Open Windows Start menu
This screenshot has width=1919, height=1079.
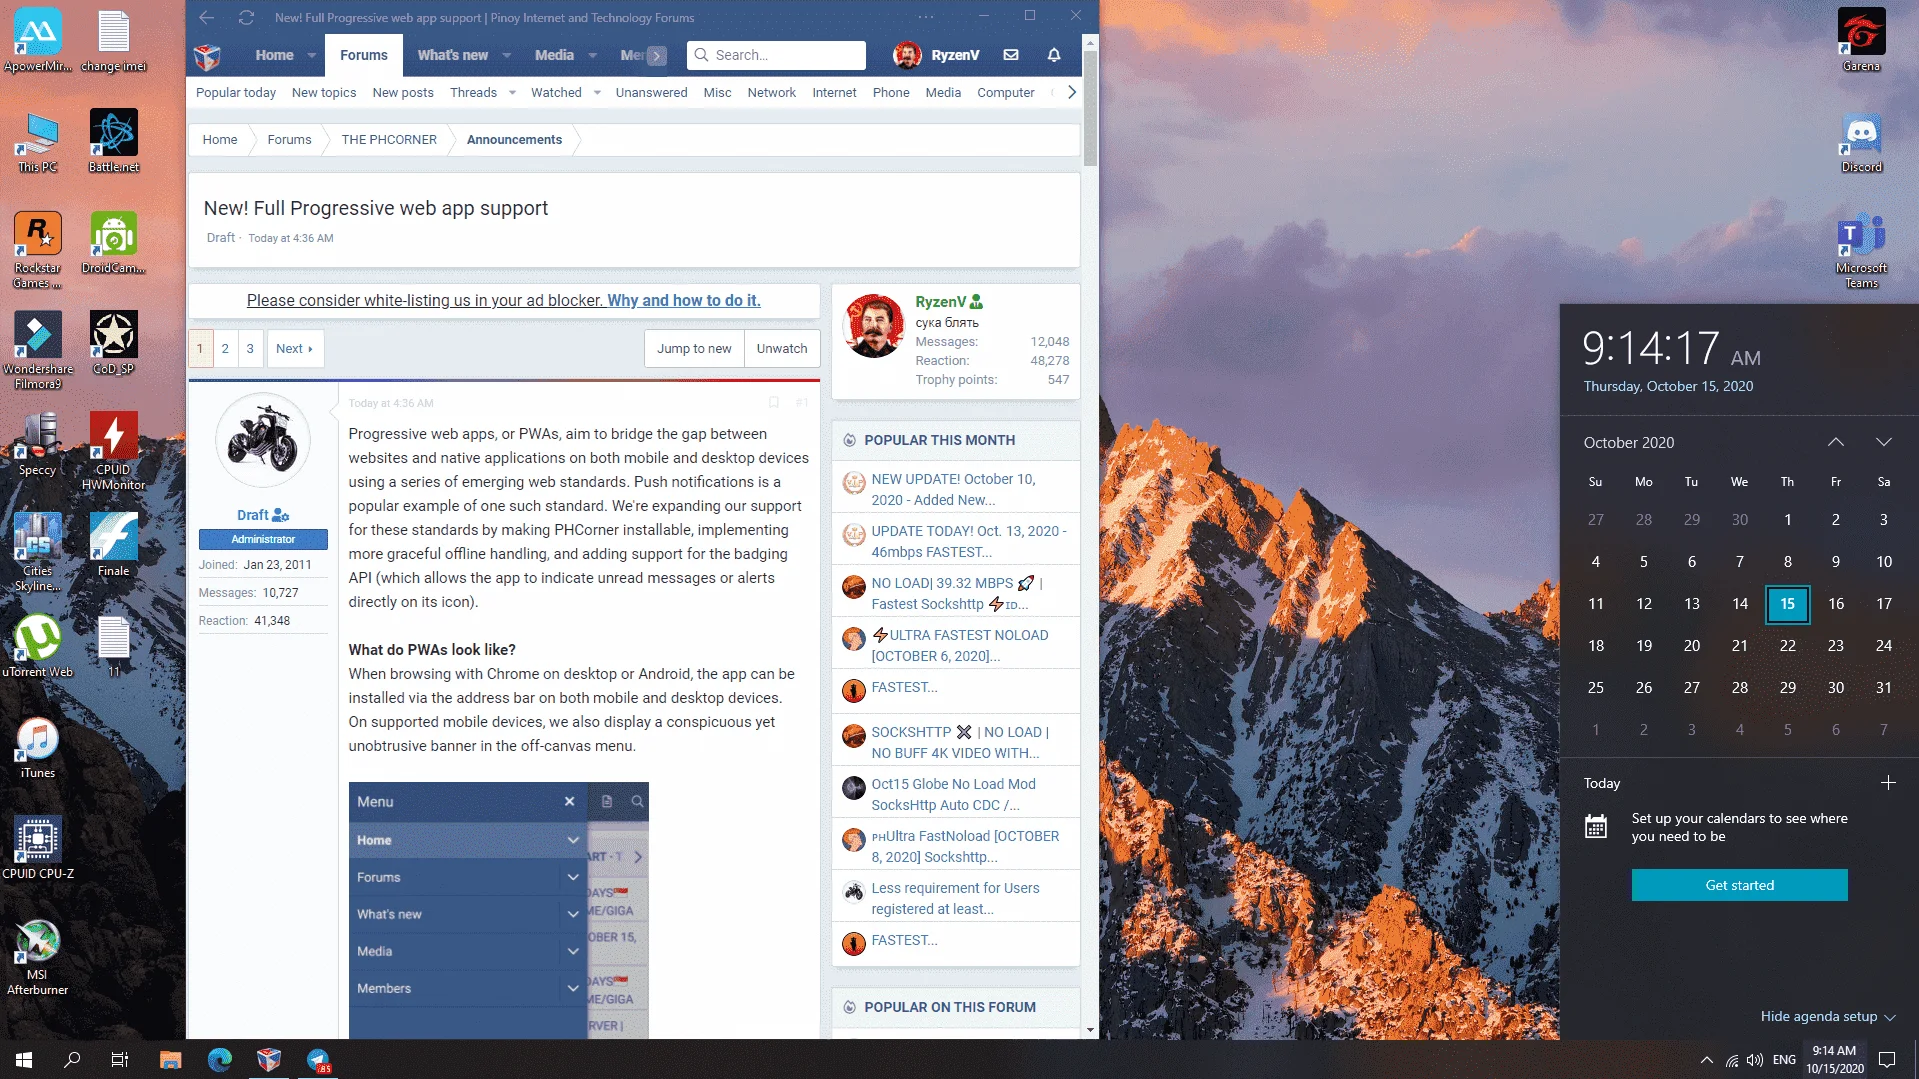(24, 1059)
